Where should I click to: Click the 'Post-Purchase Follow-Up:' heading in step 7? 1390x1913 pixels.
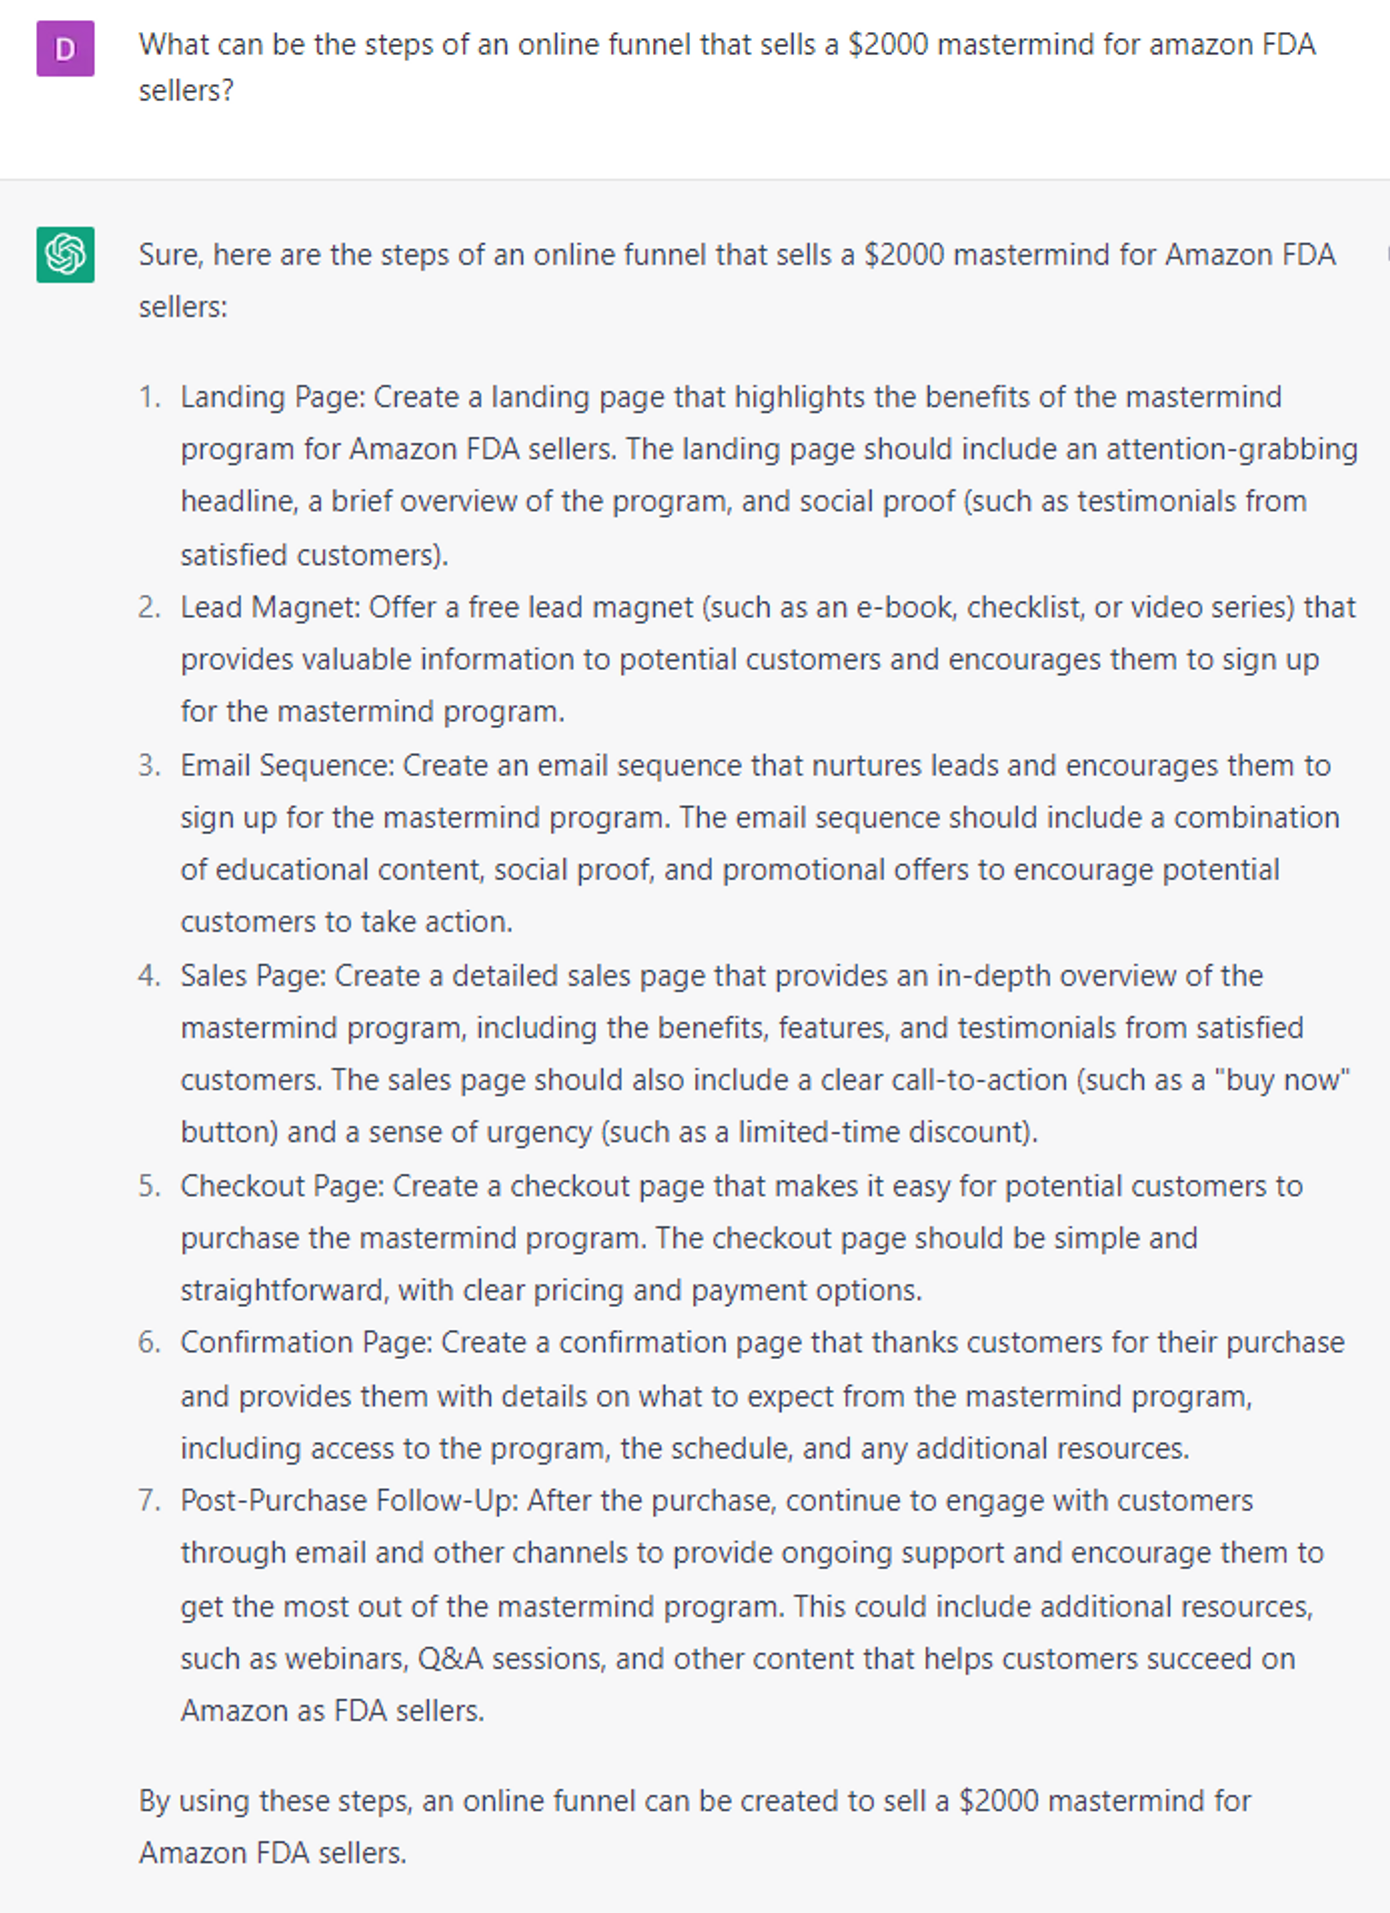click(x=349, y=1500)
